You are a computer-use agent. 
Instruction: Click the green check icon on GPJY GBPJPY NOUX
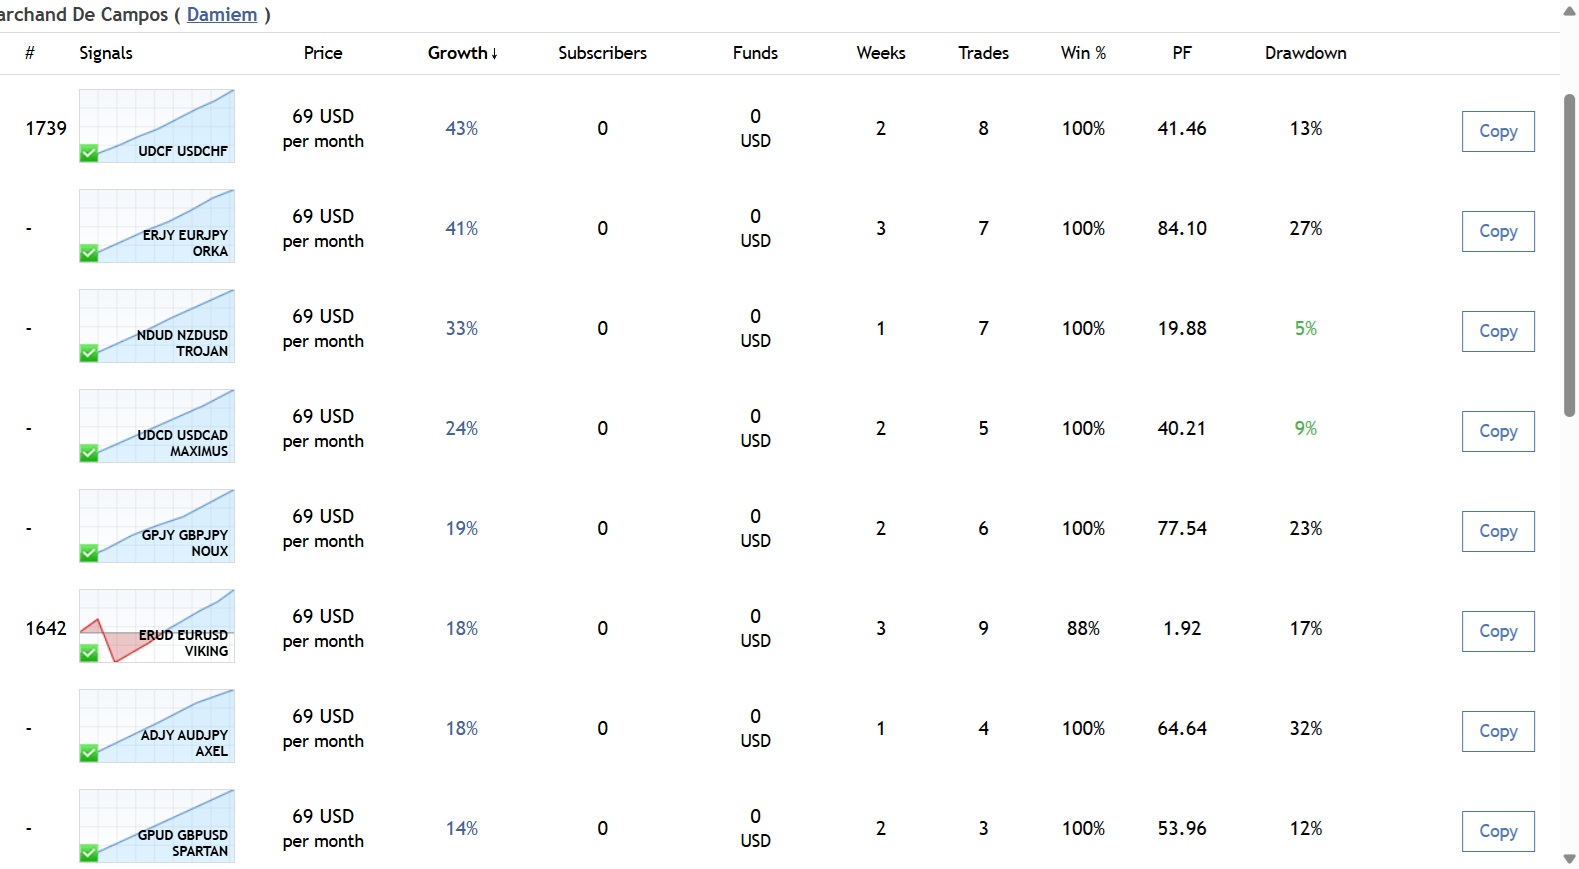pyautogui.click(x=89, y=553)
